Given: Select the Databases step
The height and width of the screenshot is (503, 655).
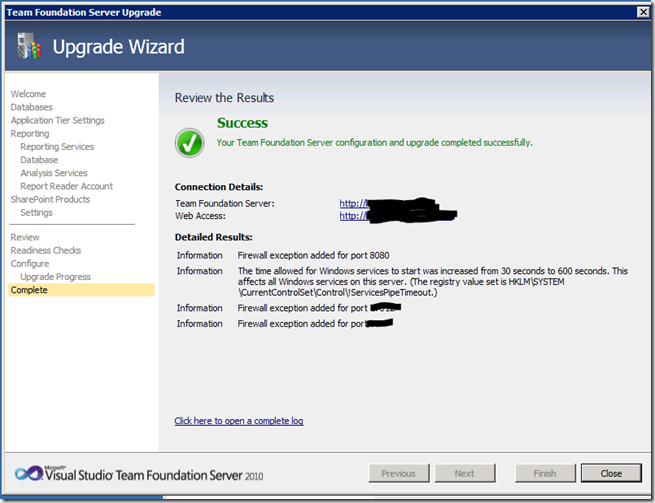Looking at the screenshot, I should (x=31, y=107).
